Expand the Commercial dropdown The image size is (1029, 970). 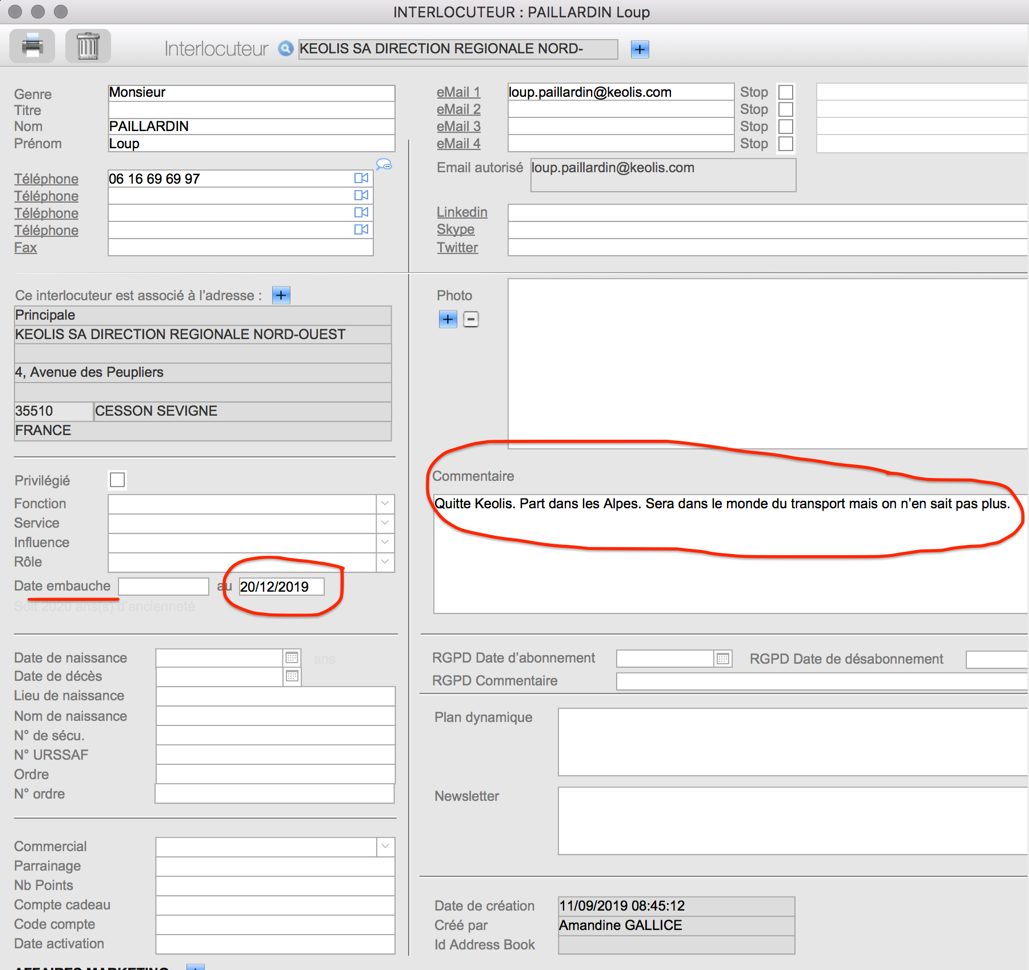pyautogui.click(x=384, y=847)
